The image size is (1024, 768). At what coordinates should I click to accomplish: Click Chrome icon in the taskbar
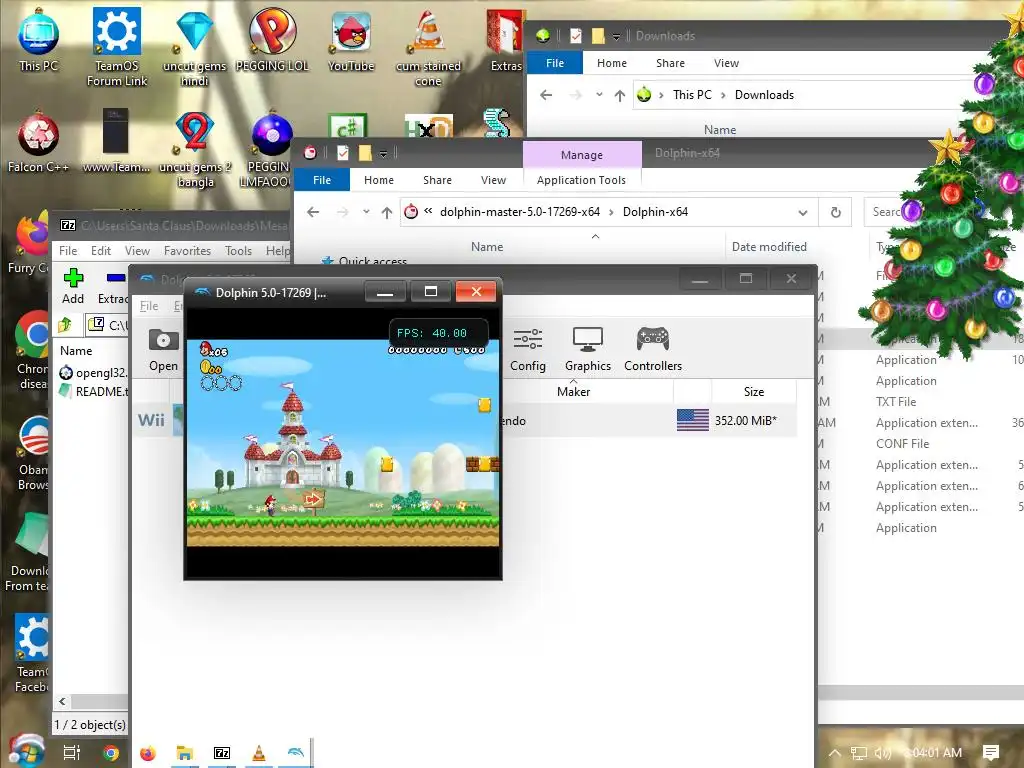111,753
